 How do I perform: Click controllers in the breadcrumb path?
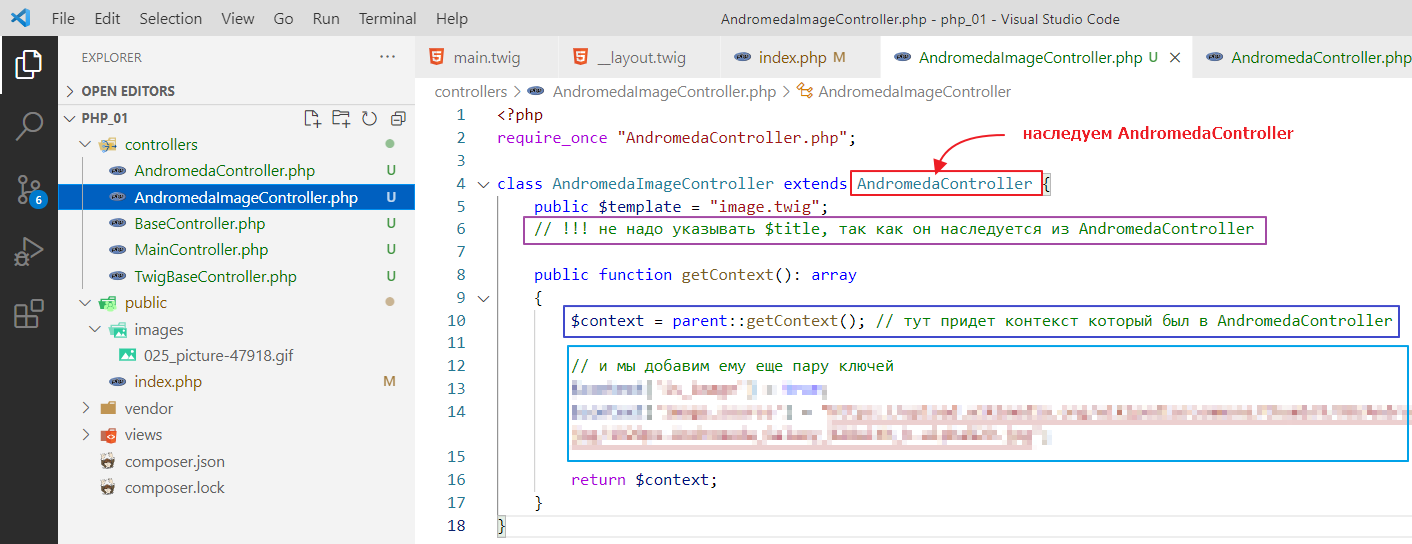(471, 91)
